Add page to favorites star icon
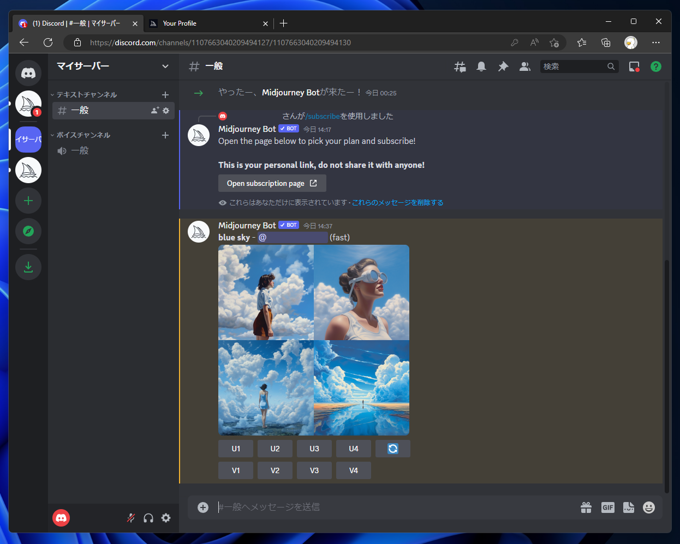This screenshot has height=544, width=680. tap(554, 43)
